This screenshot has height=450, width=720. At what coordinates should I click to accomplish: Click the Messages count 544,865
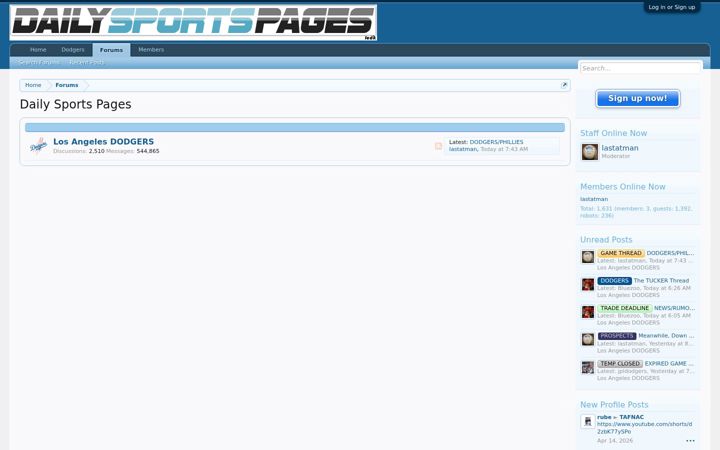point(148,151)
